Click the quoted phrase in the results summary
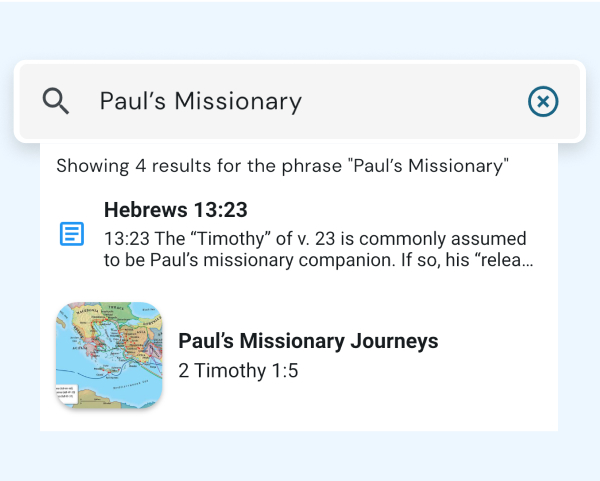Viewport: 600px width, 481px height. tap(428, 166)
